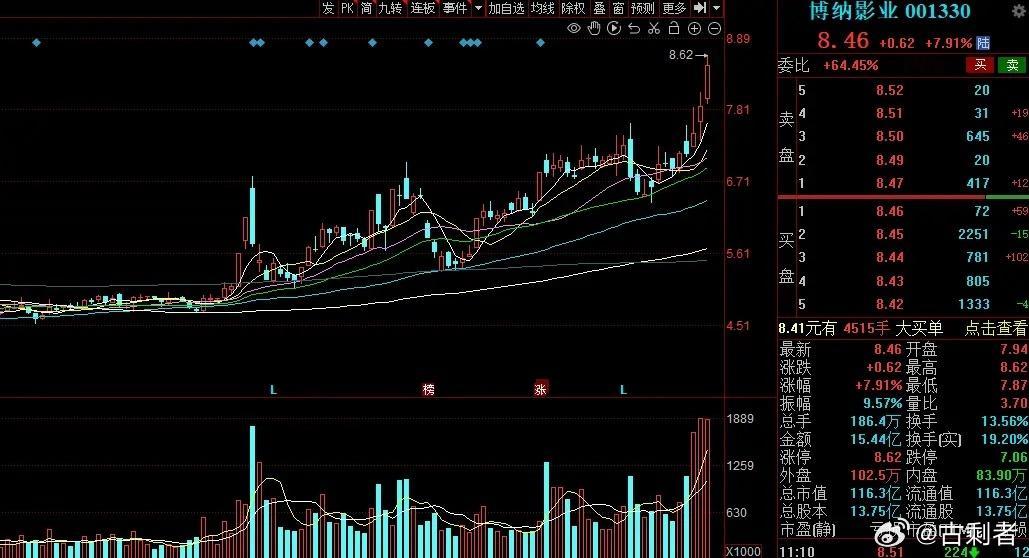Enable the 九转 indicator
1029x558 pixels.
(x=390, y=8)
